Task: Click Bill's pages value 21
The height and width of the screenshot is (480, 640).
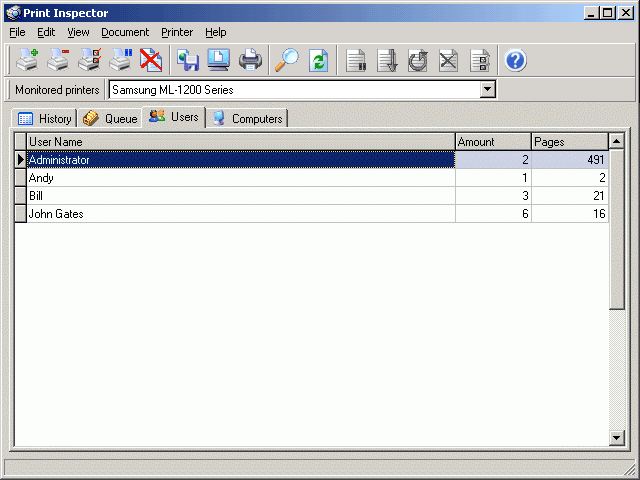Action: pyautogui.click(x=570, y=196)
